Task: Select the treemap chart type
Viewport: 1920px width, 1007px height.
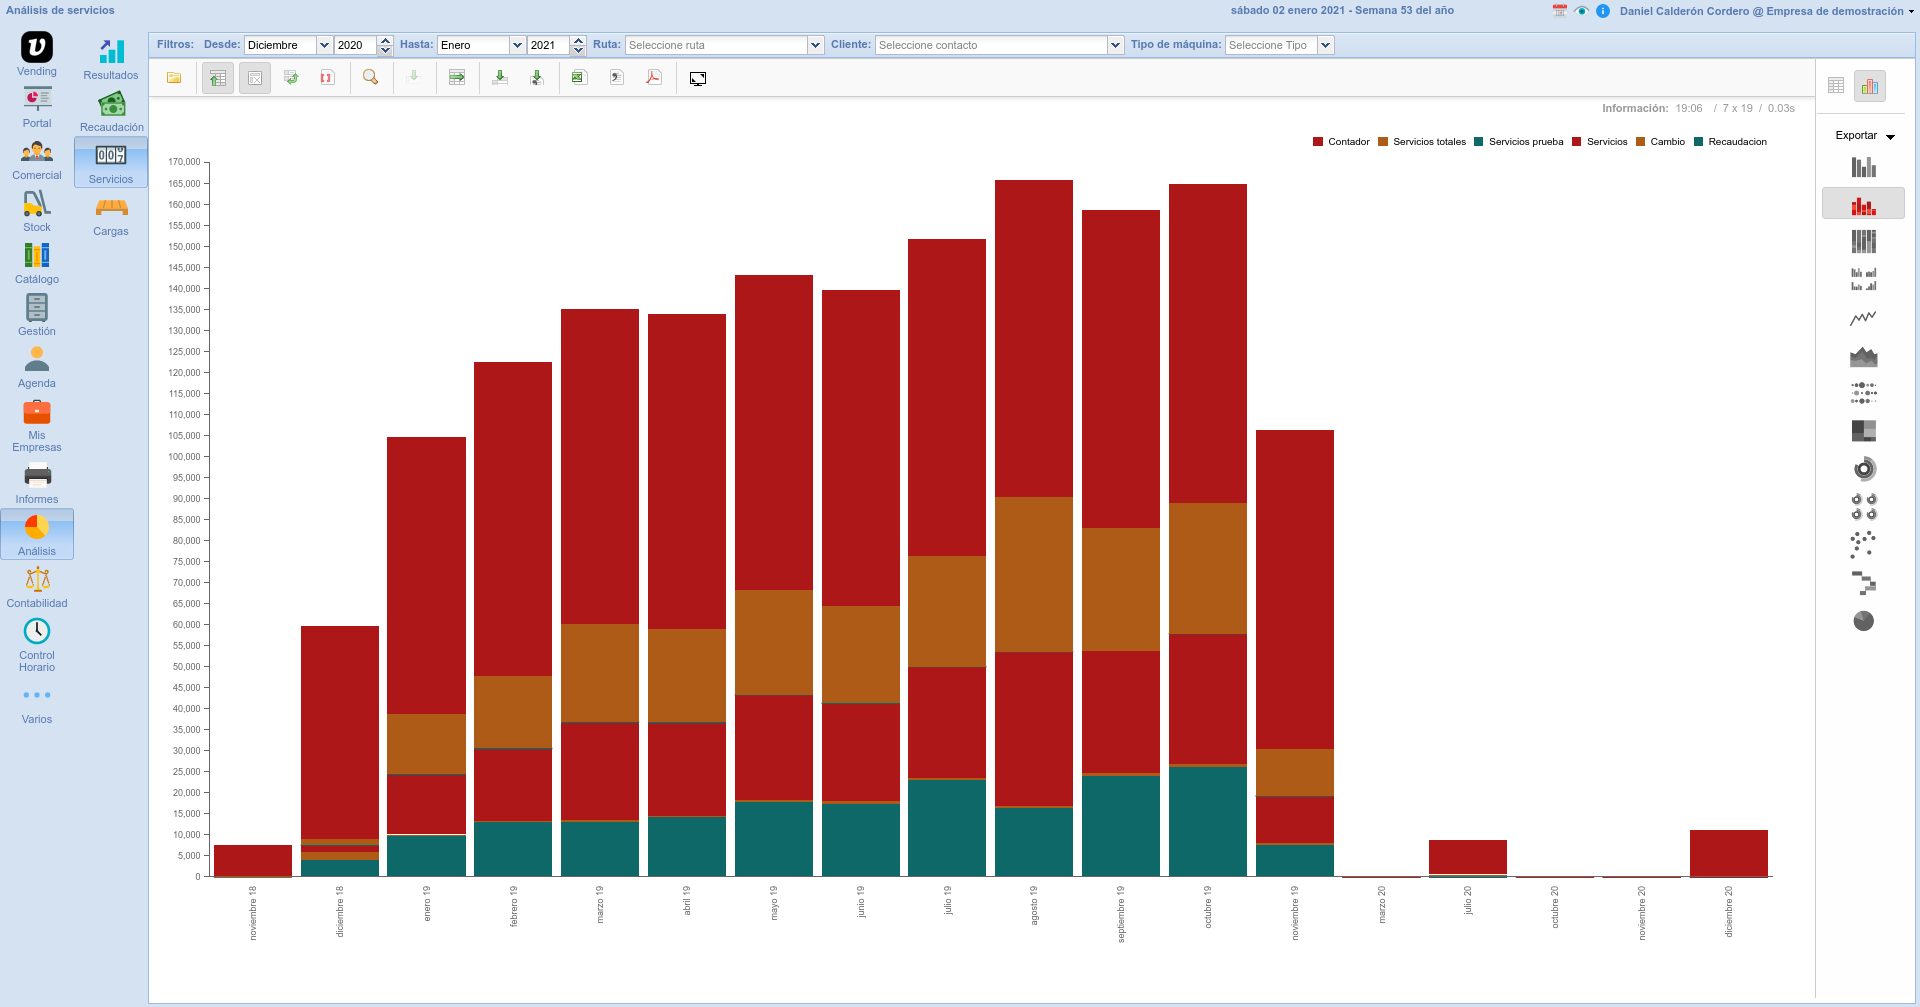Action: point(1863,431)
